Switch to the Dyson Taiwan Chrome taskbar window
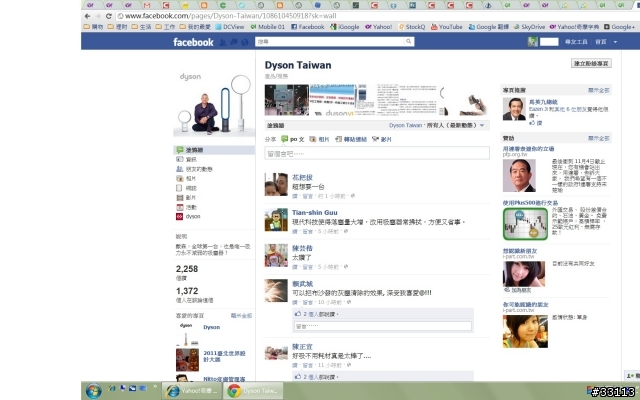This screenshot has height=400, width=640. coord(253,391)
